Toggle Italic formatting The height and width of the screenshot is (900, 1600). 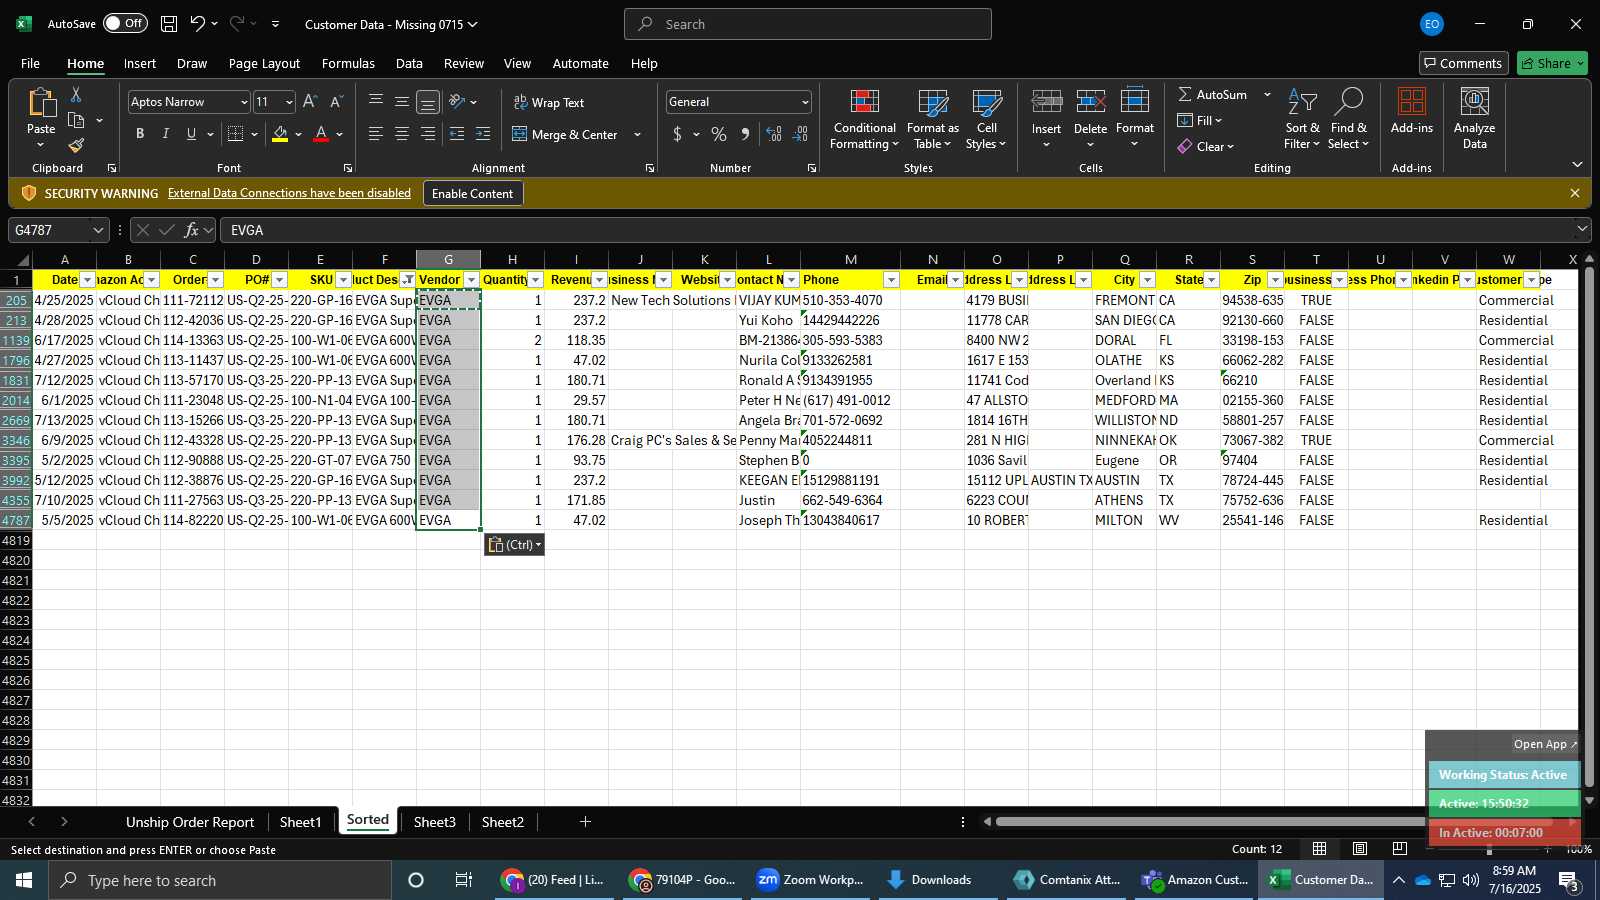coord(166,134)
